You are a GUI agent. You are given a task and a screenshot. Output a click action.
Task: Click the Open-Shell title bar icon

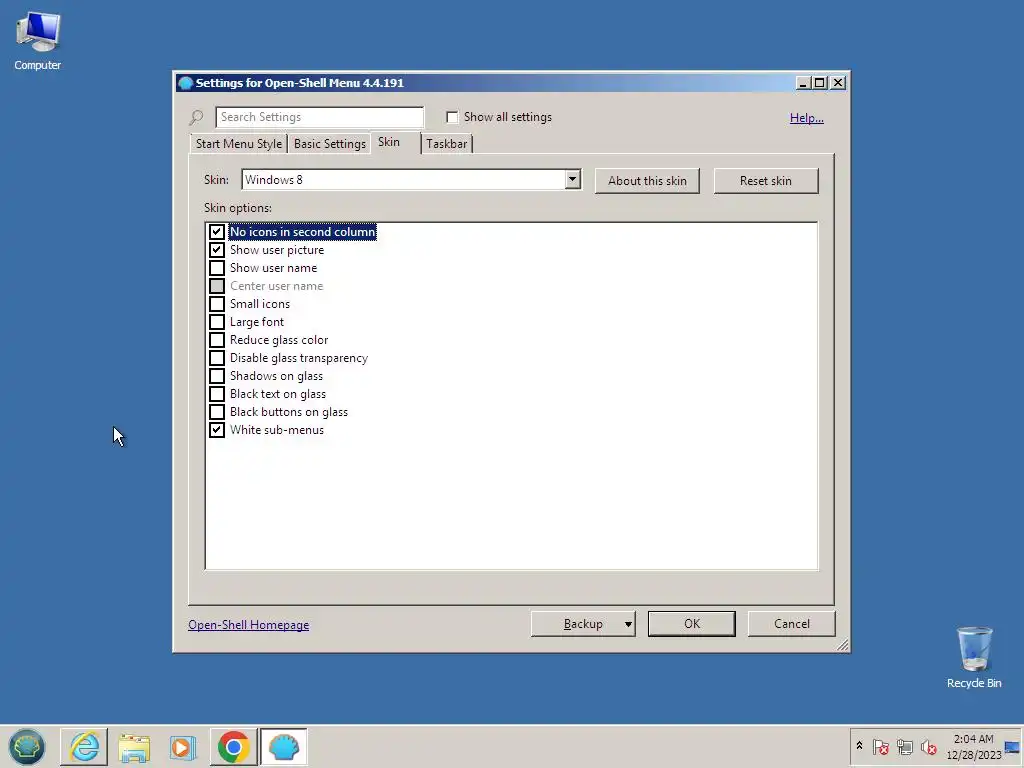[185, 83]
